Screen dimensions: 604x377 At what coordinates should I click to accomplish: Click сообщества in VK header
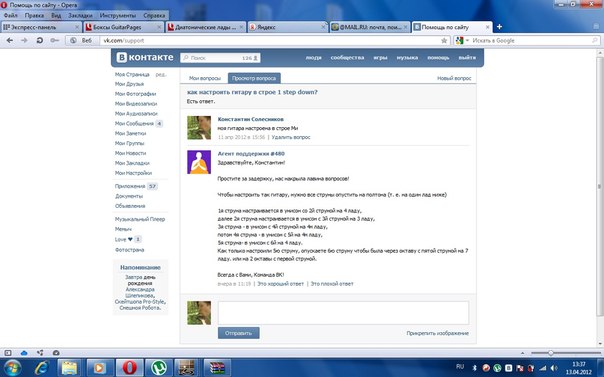347,57
